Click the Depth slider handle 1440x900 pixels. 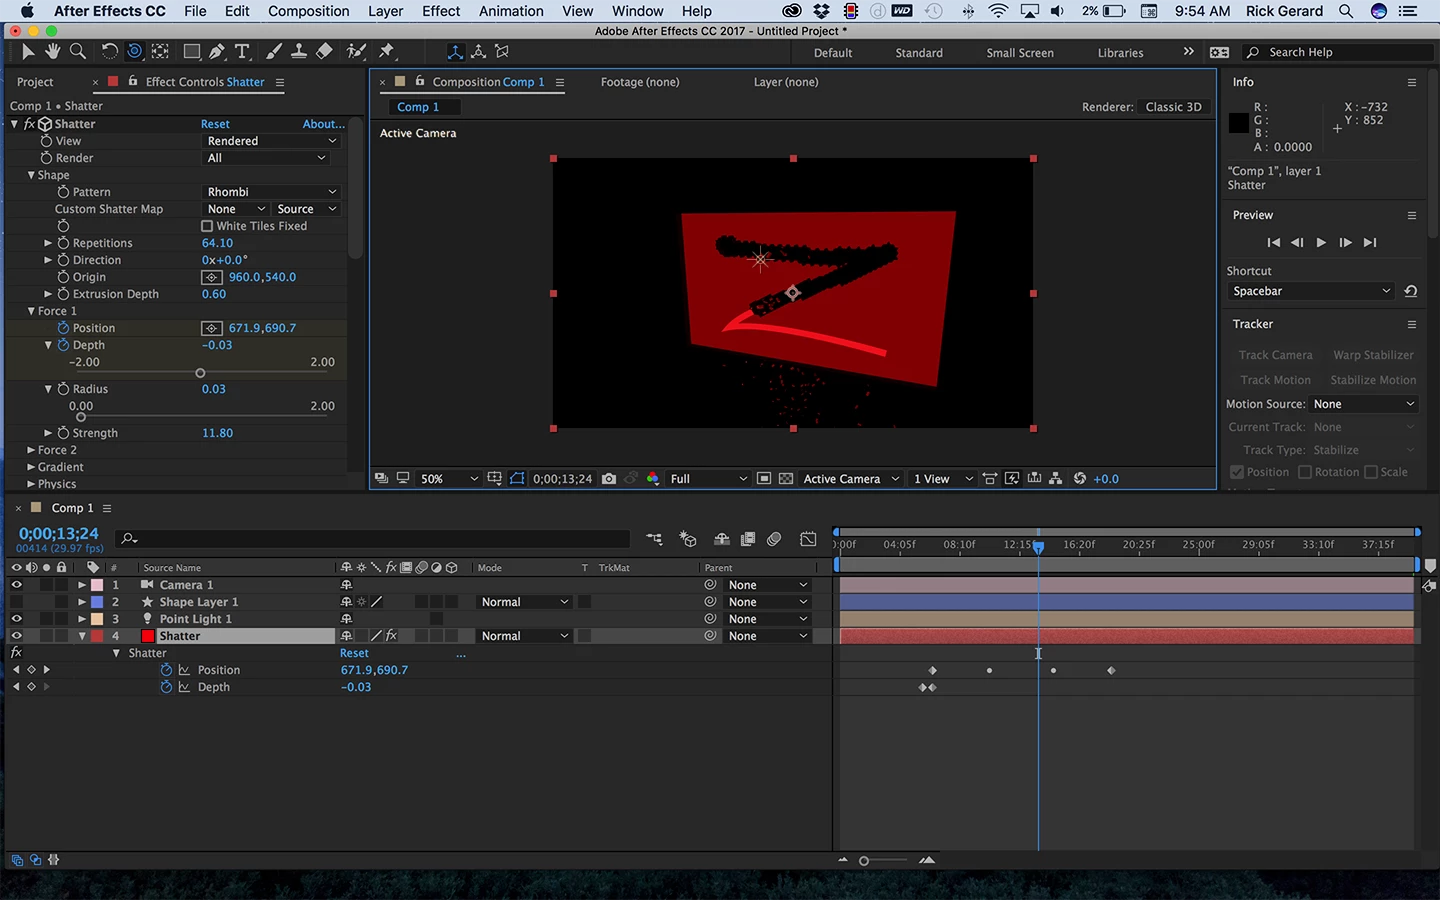[x=200, y=373]
